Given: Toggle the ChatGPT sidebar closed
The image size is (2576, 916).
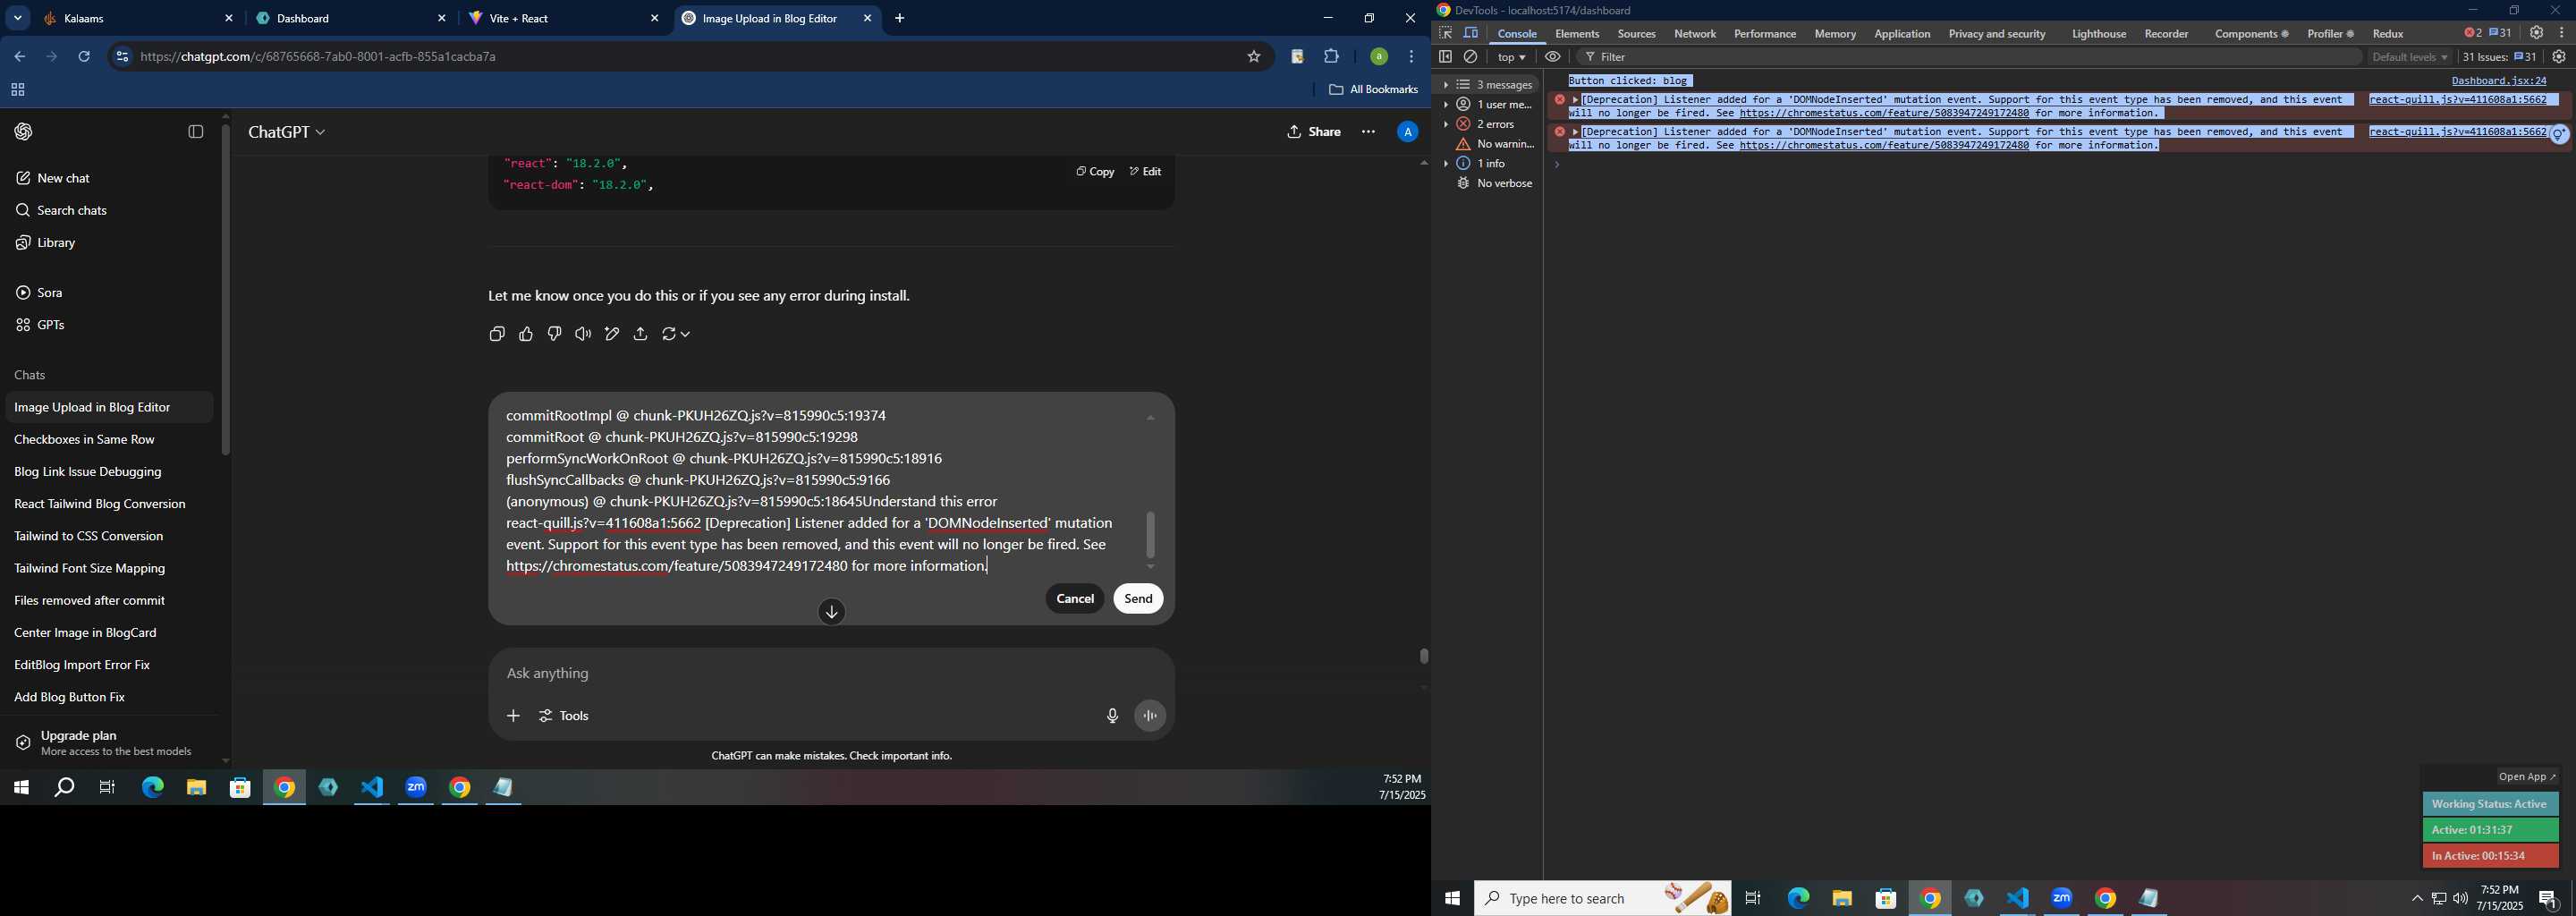Looking at the screenshot, I should pos(196,132).
